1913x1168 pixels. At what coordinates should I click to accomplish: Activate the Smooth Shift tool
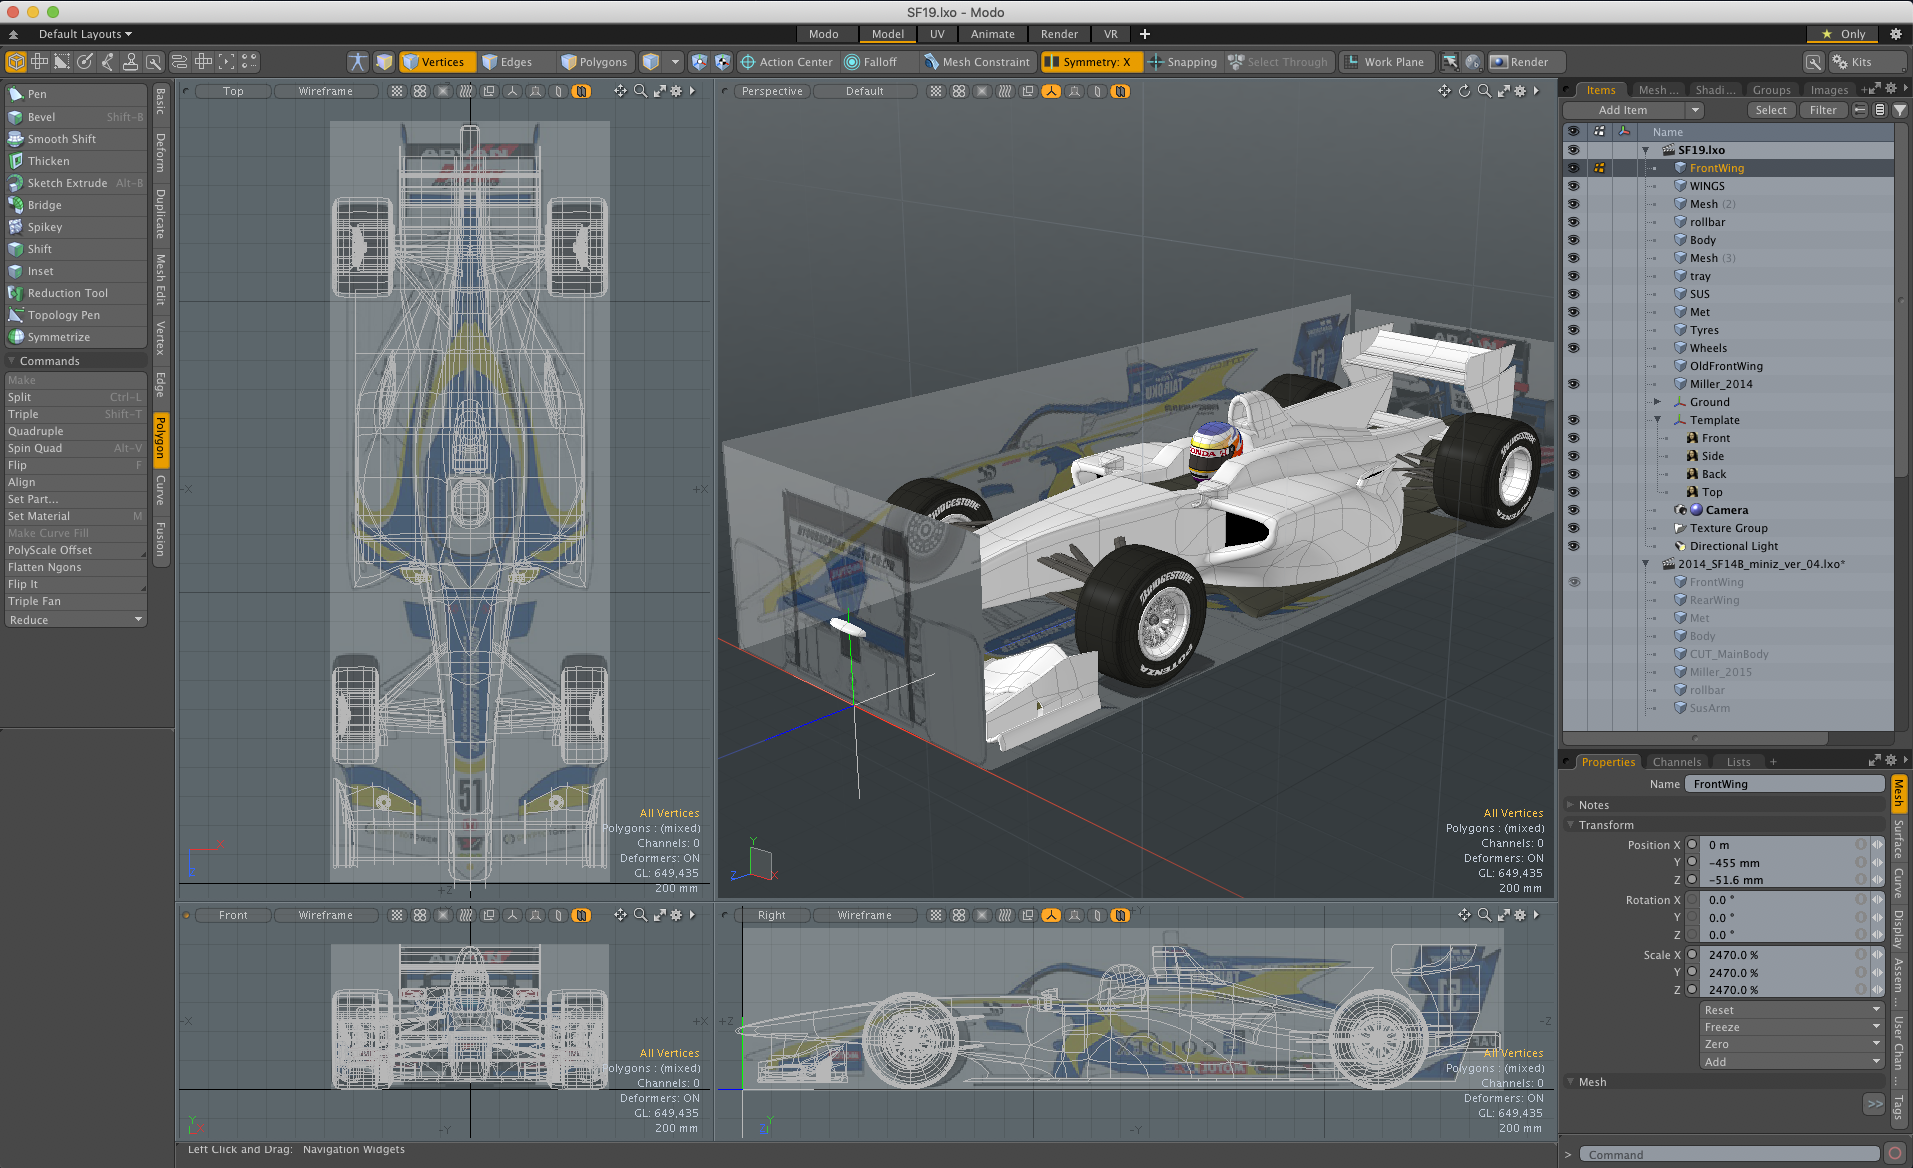(75, 139)
